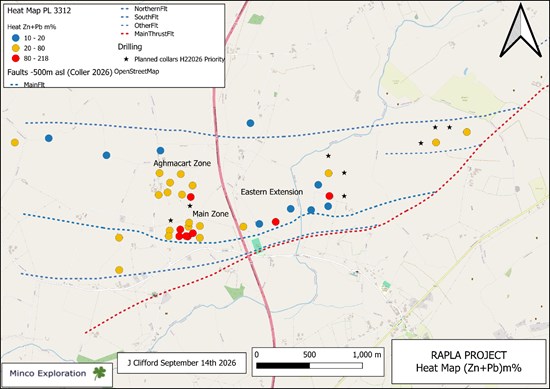Click the 'Drilling' legend heading
Viewport: 550px width, 389px height.
point(130,47)
